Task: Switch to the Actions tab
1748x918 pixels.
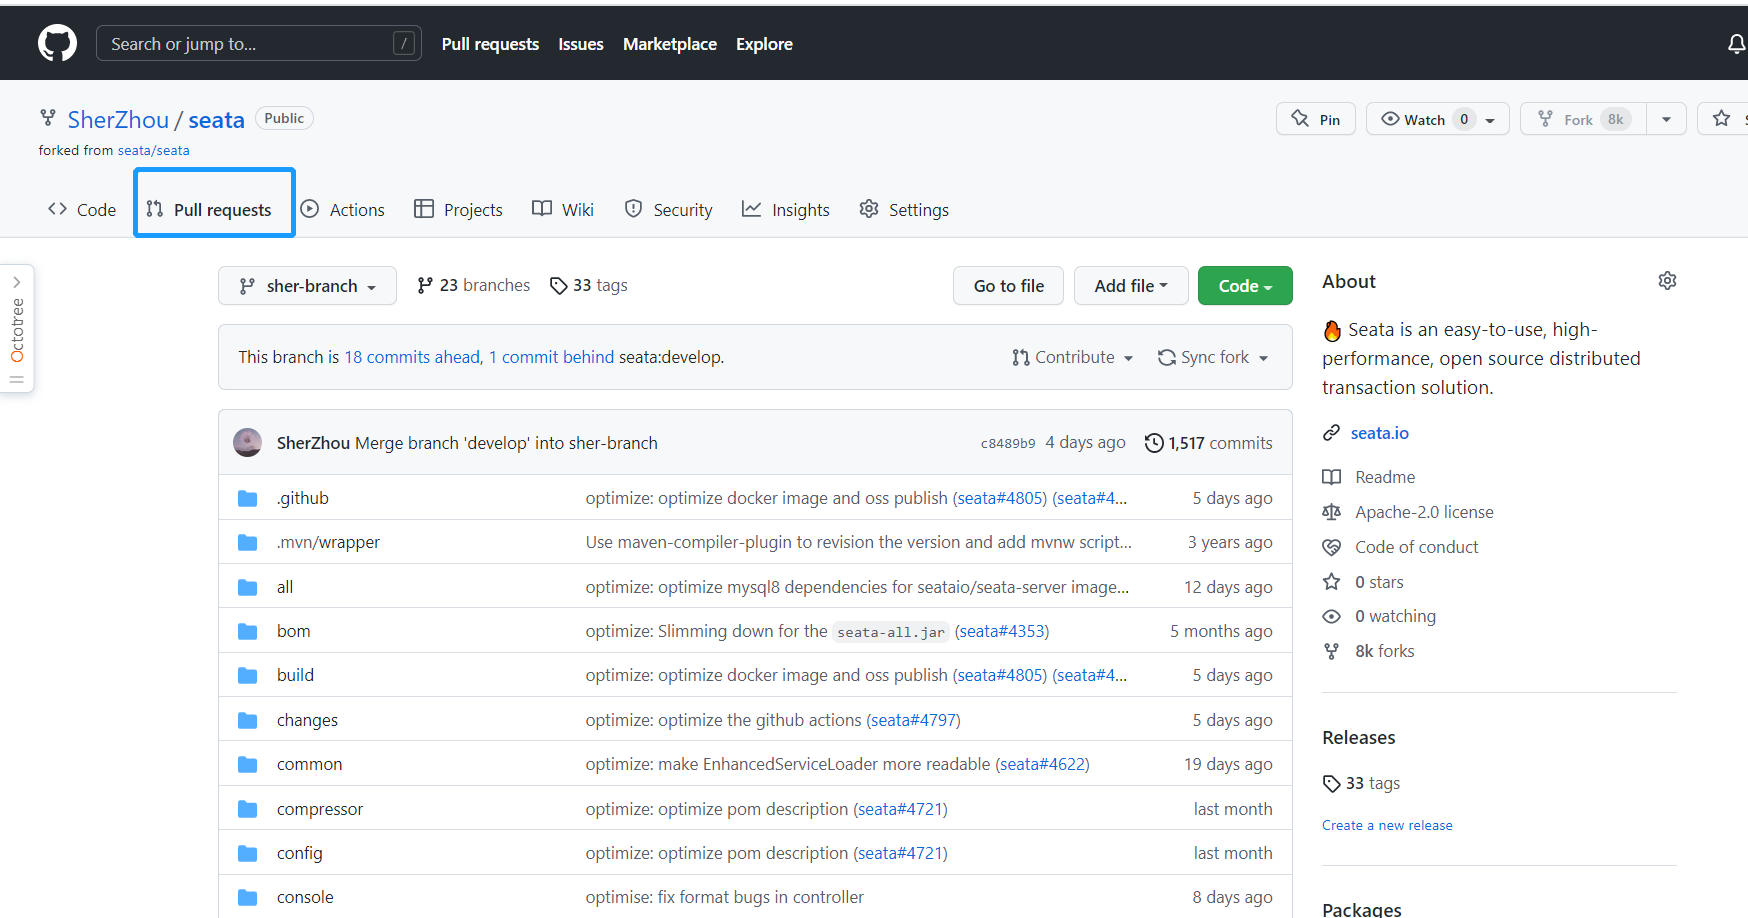Action: 343,210
